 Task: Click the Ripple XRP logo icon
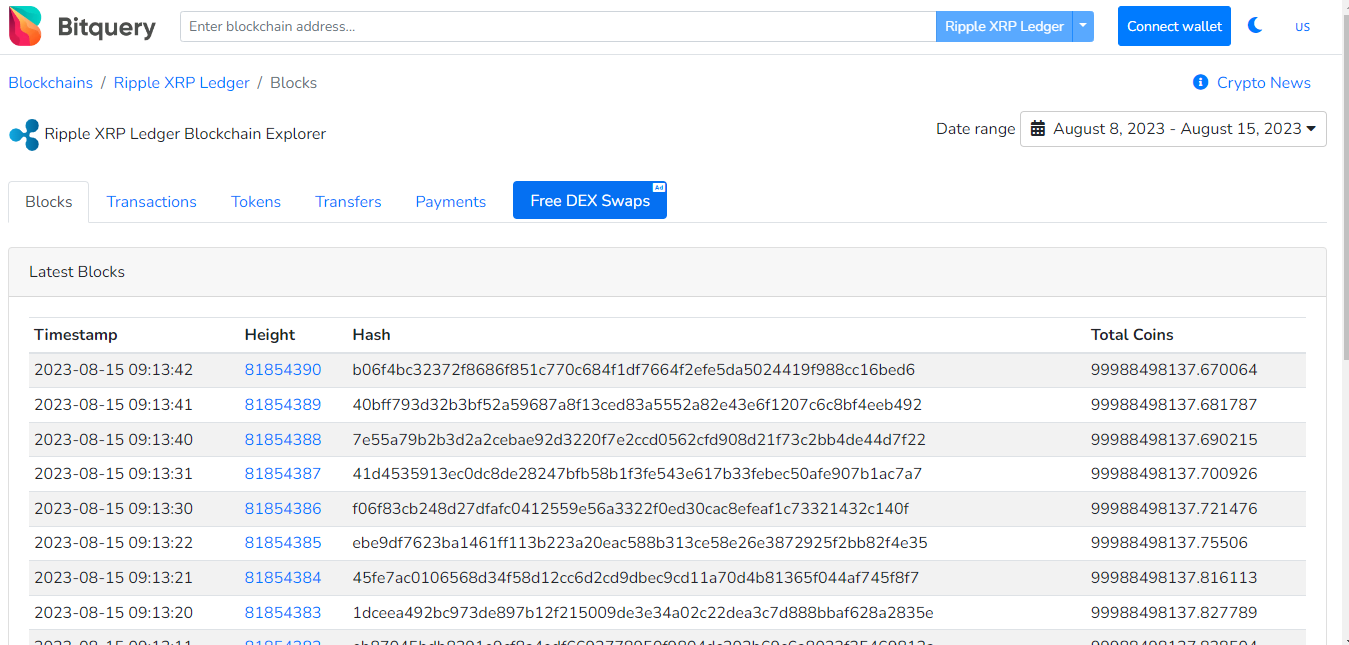pyautogui.click(x=24, y=134)
